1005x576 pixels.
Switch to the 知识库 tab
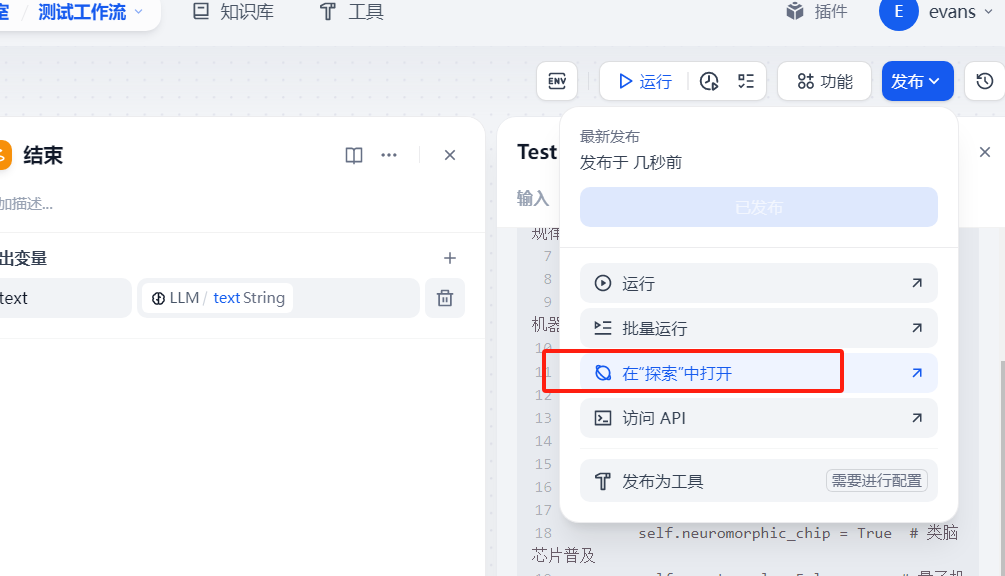tap(234, 12)
